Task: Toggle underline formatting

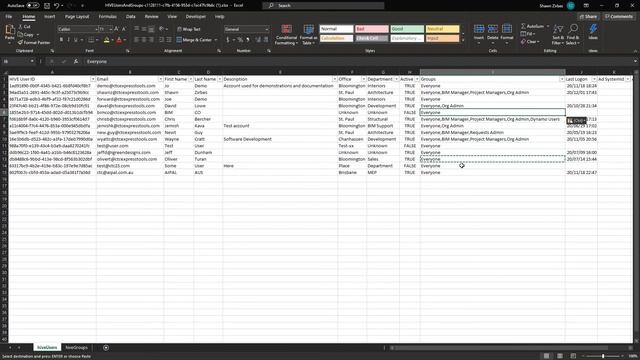Action: point(76,40)
